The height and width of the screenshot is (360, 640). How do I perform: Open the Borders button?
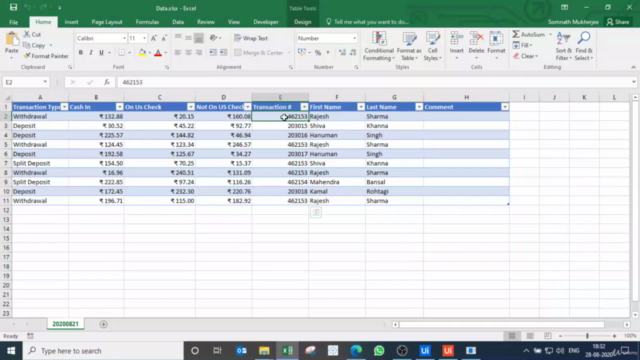(122, 53)
